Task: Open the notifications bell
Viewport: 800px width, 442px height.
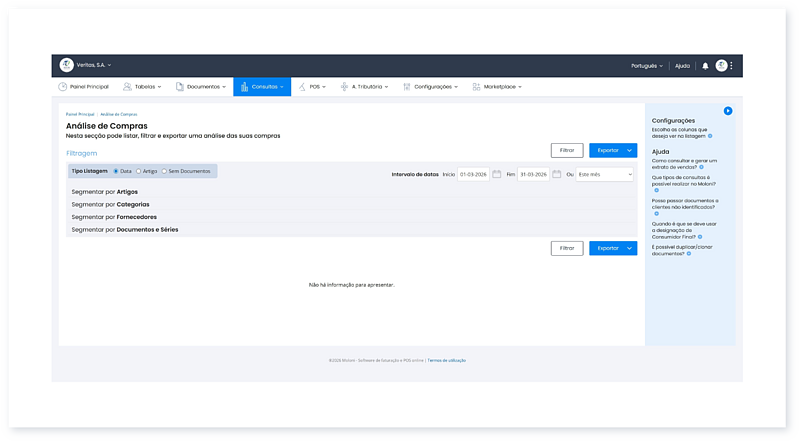Action: coord(705,66)
